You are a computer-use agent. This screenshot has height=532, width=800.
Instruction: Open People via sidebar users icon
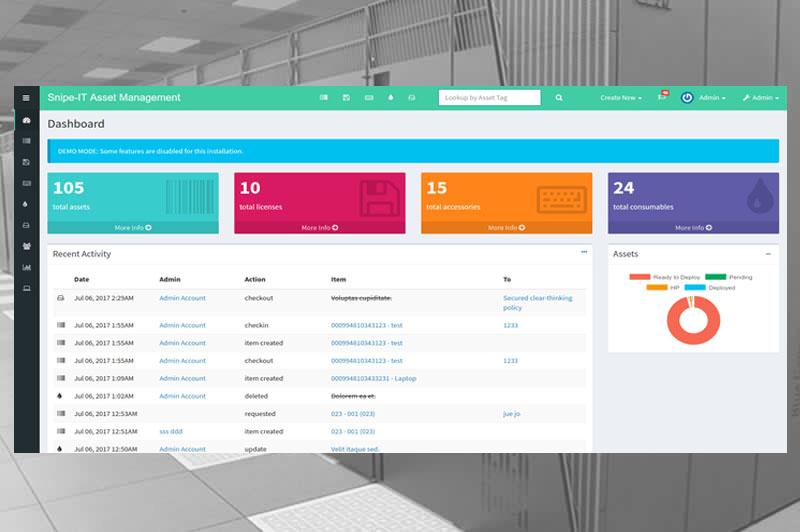coord(26,245)
